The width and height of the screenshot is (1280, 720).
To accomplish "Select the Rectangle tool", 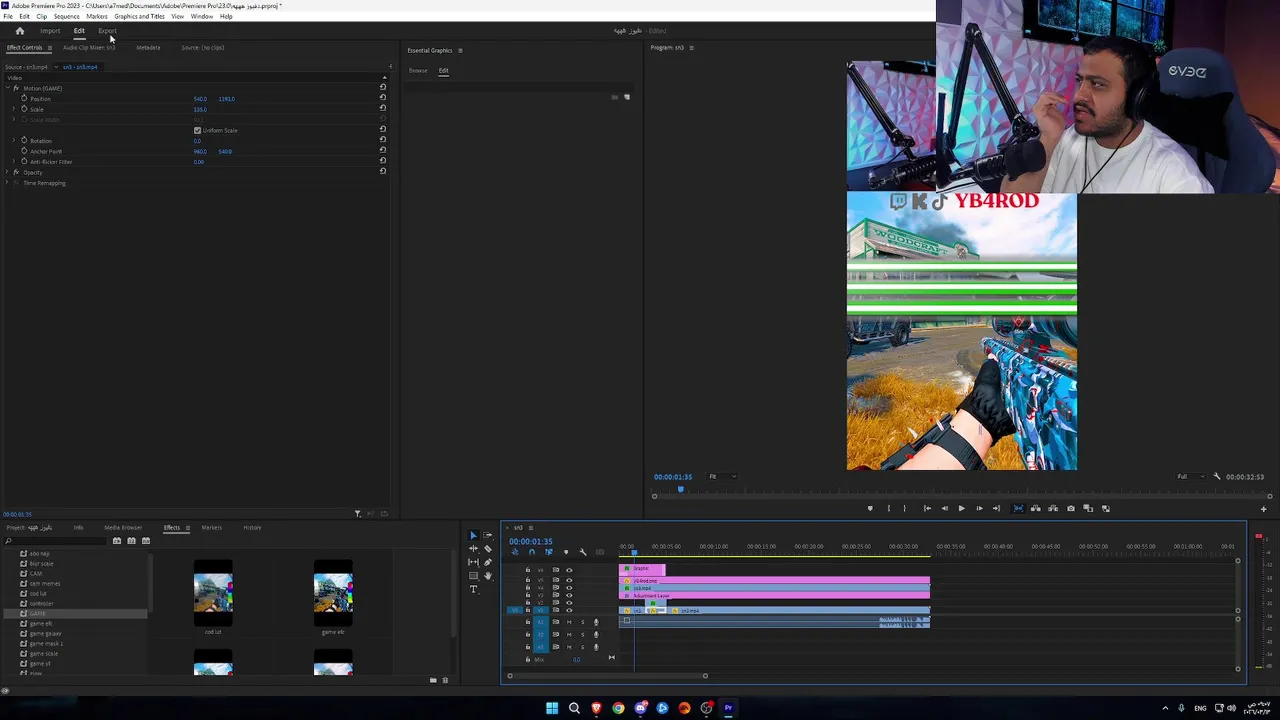I will tap(473, 576).
